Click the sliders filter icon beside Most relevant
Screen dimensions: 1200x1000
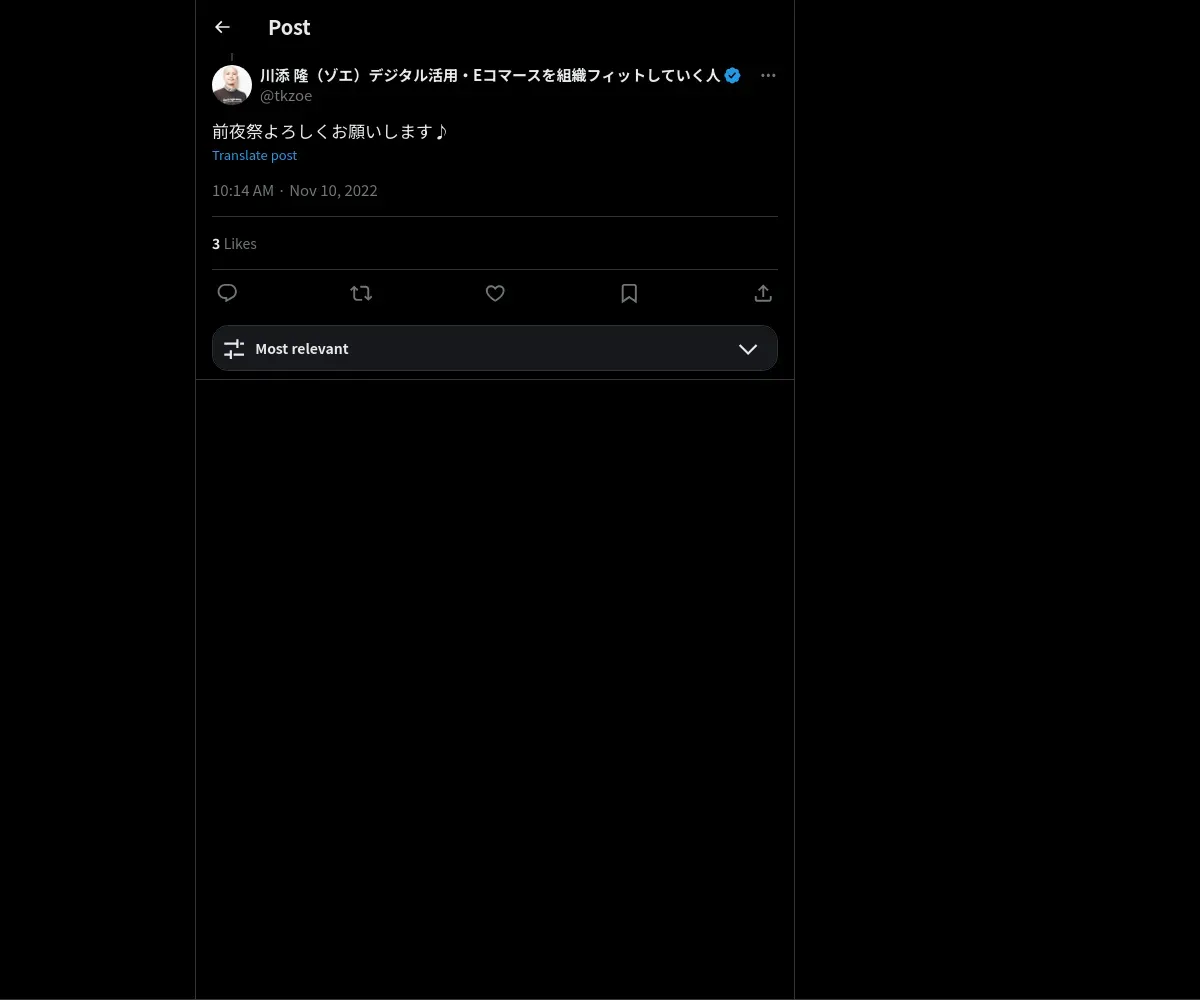tap(234, 348)
